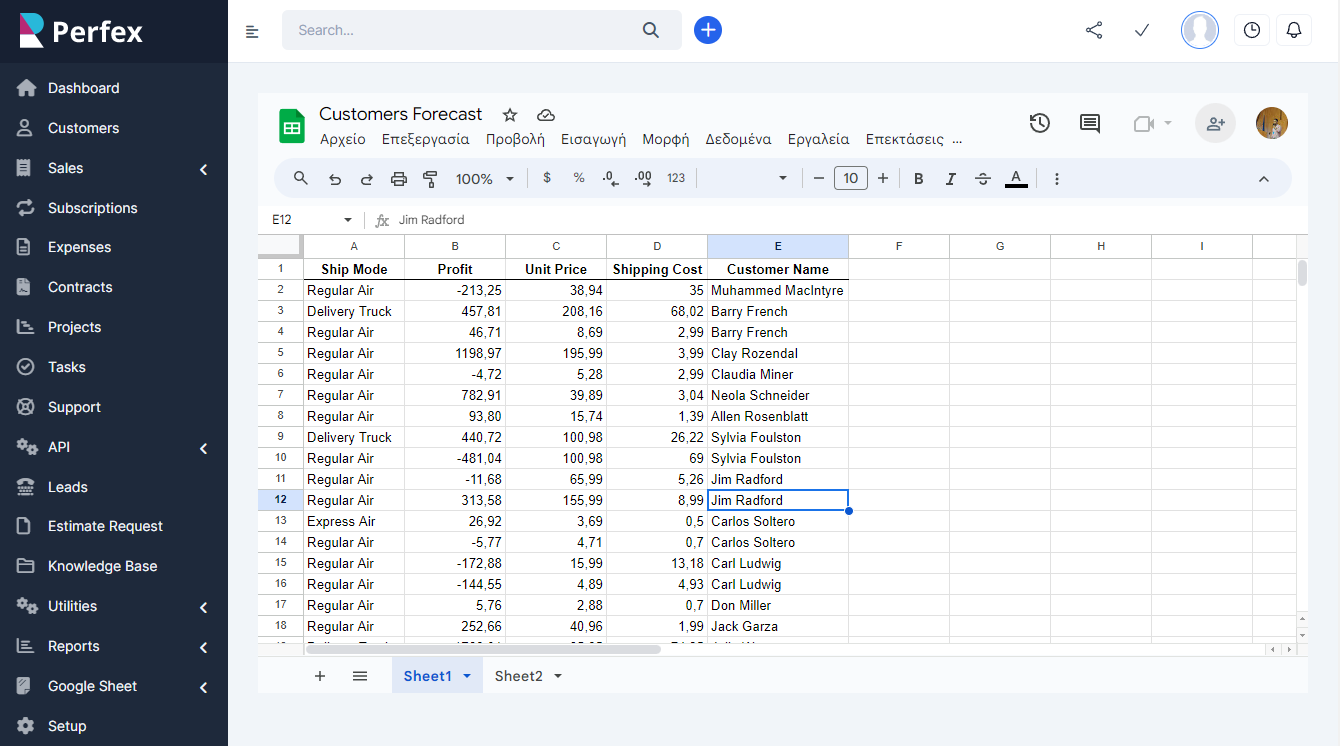Image resolution: width=1340 pixels, height=746 pixels.
Task: Open the Εισαγωγή menu
Action: pos(593,139)
